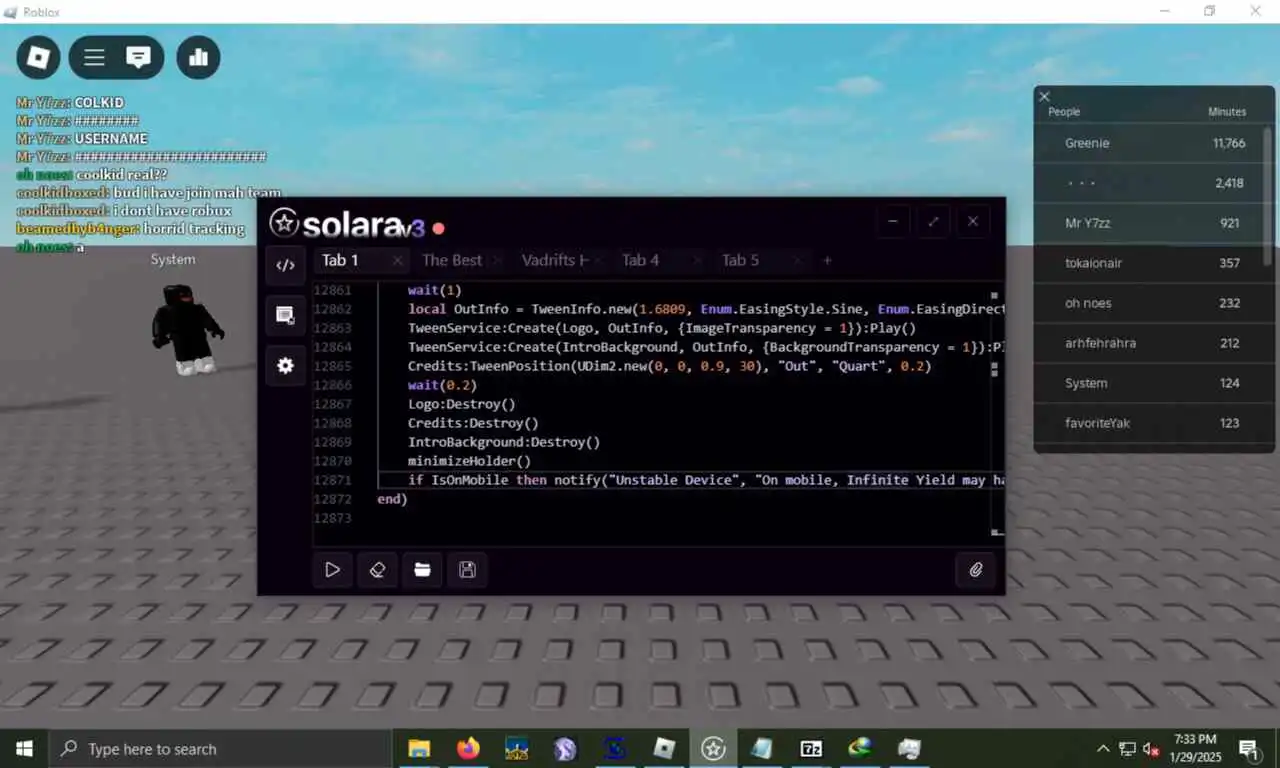Image resolution: width=1280 pixels, height=768 pixels.
Task: Click line 12870 minimizeHolder() call
Action: tap(469, 461)
